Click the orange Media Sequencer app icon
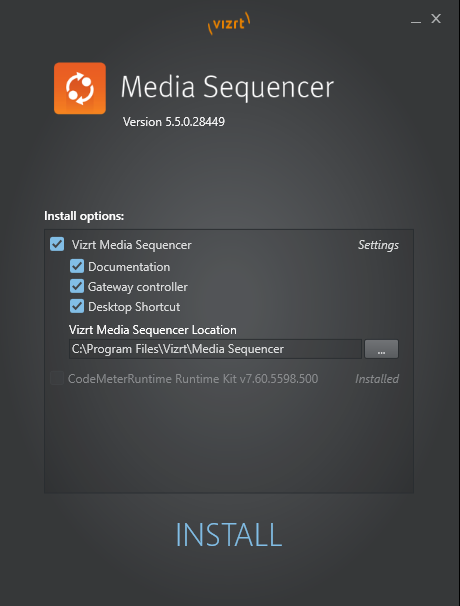Image resolution: width=460 pixels, height=606 pixels. tap(80, 89)
